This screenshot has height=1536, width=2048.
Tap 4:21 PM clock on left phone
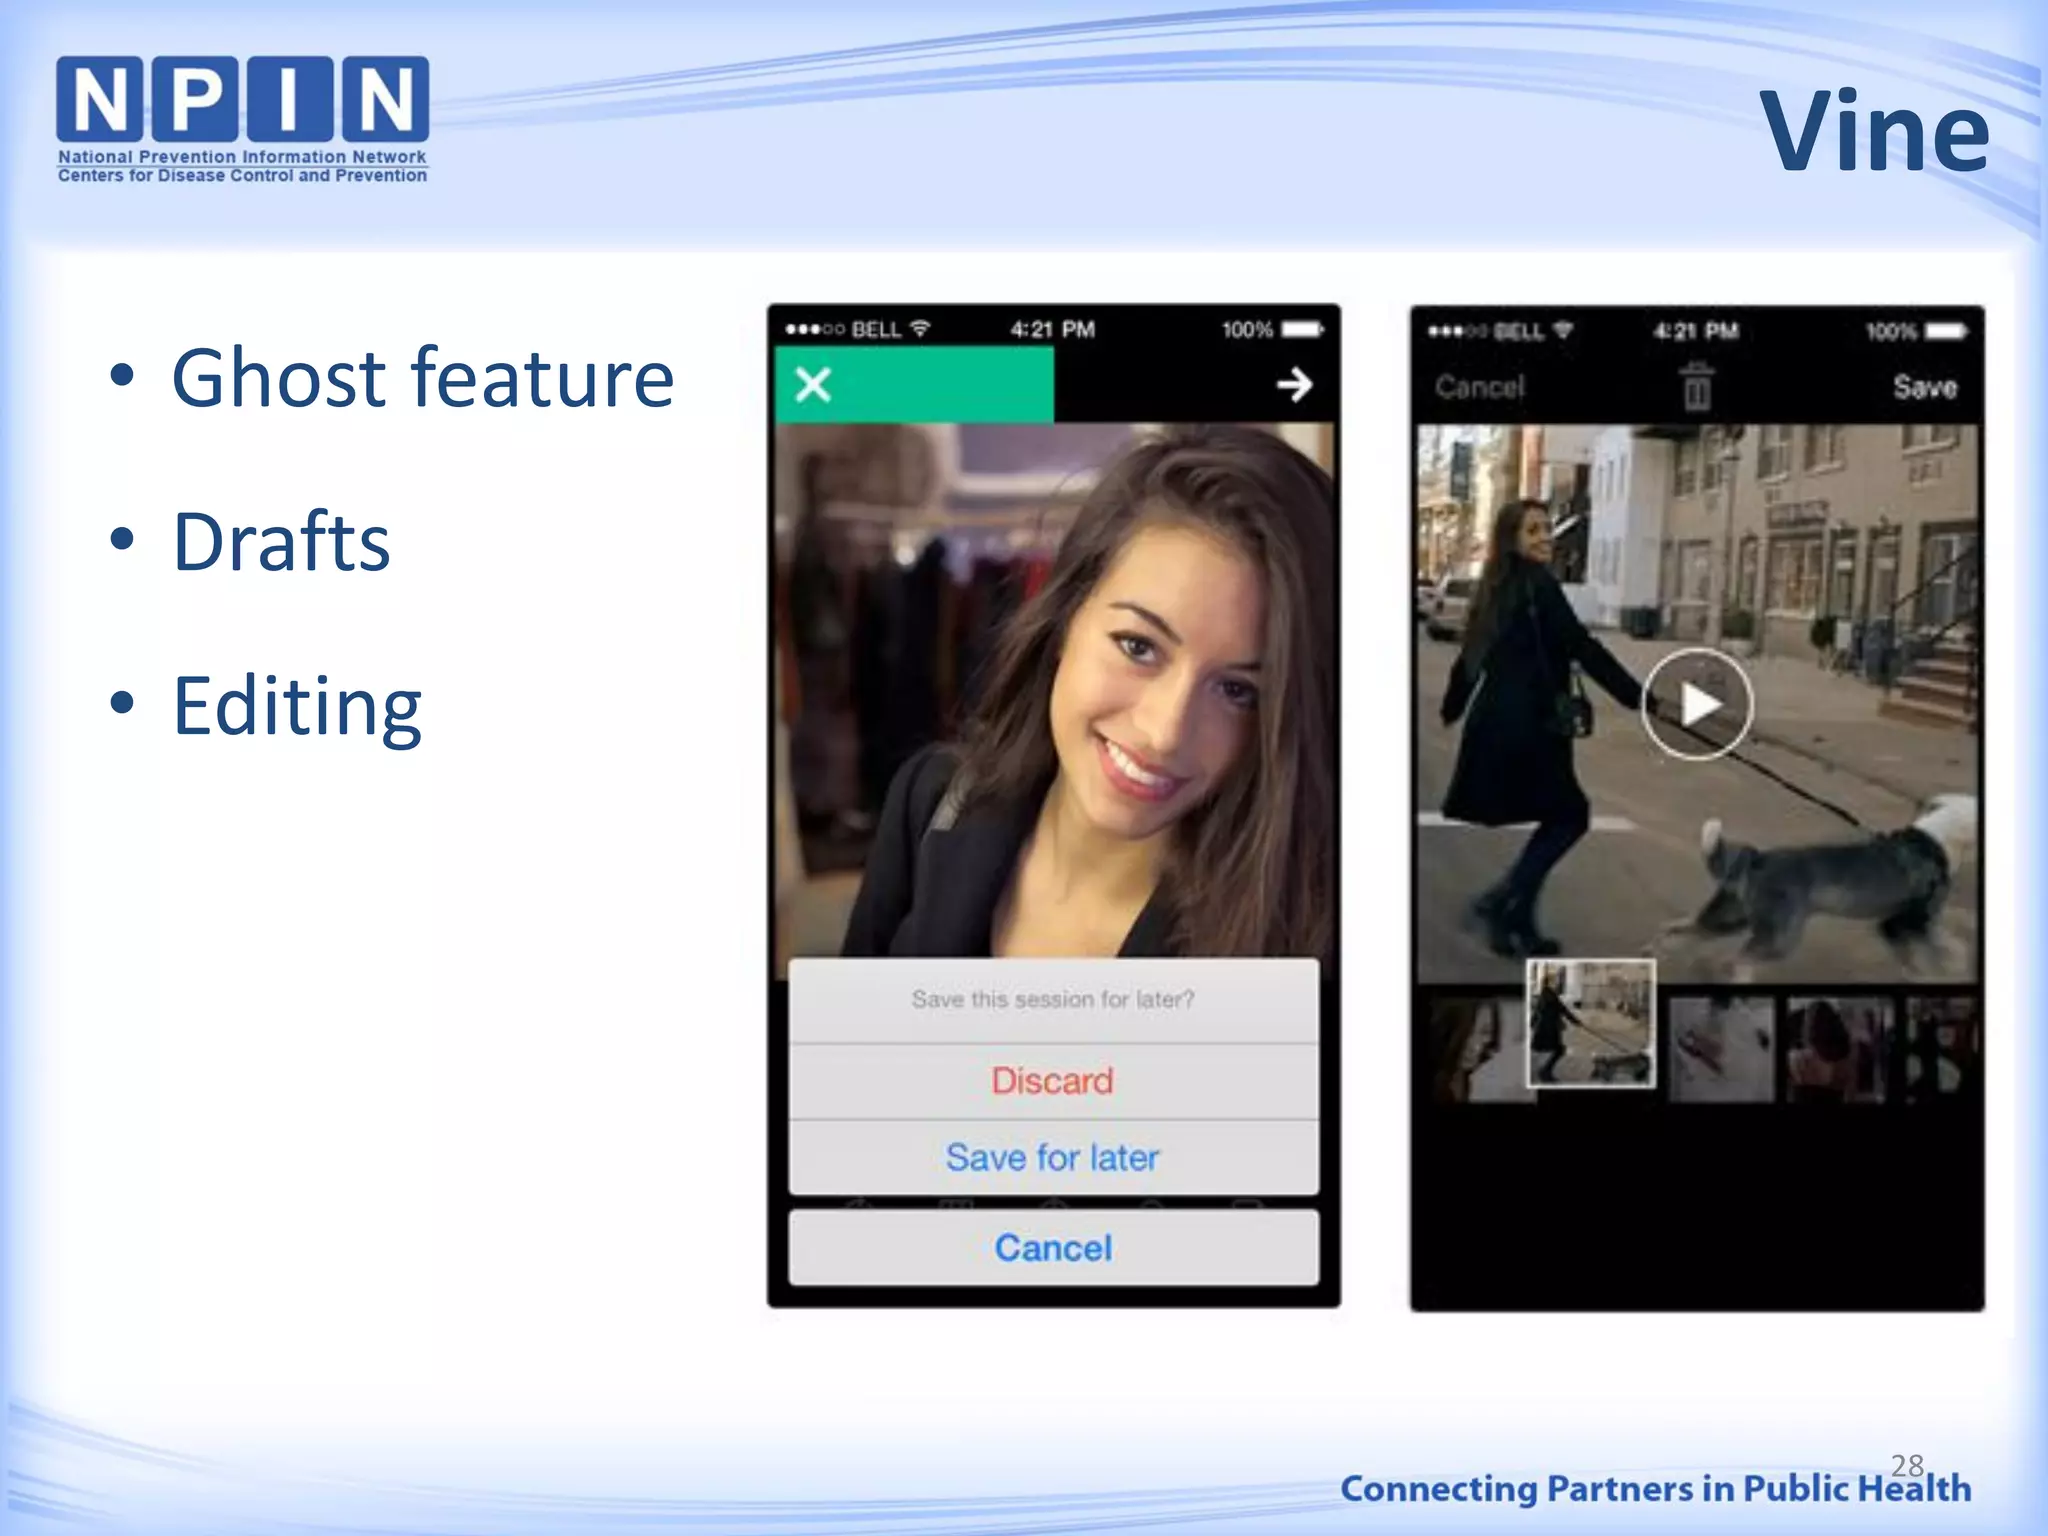point(1053,329)
